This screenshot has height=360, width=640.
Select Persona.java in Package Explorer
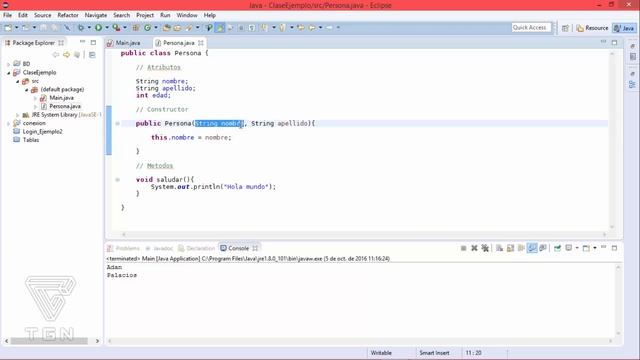65,106
